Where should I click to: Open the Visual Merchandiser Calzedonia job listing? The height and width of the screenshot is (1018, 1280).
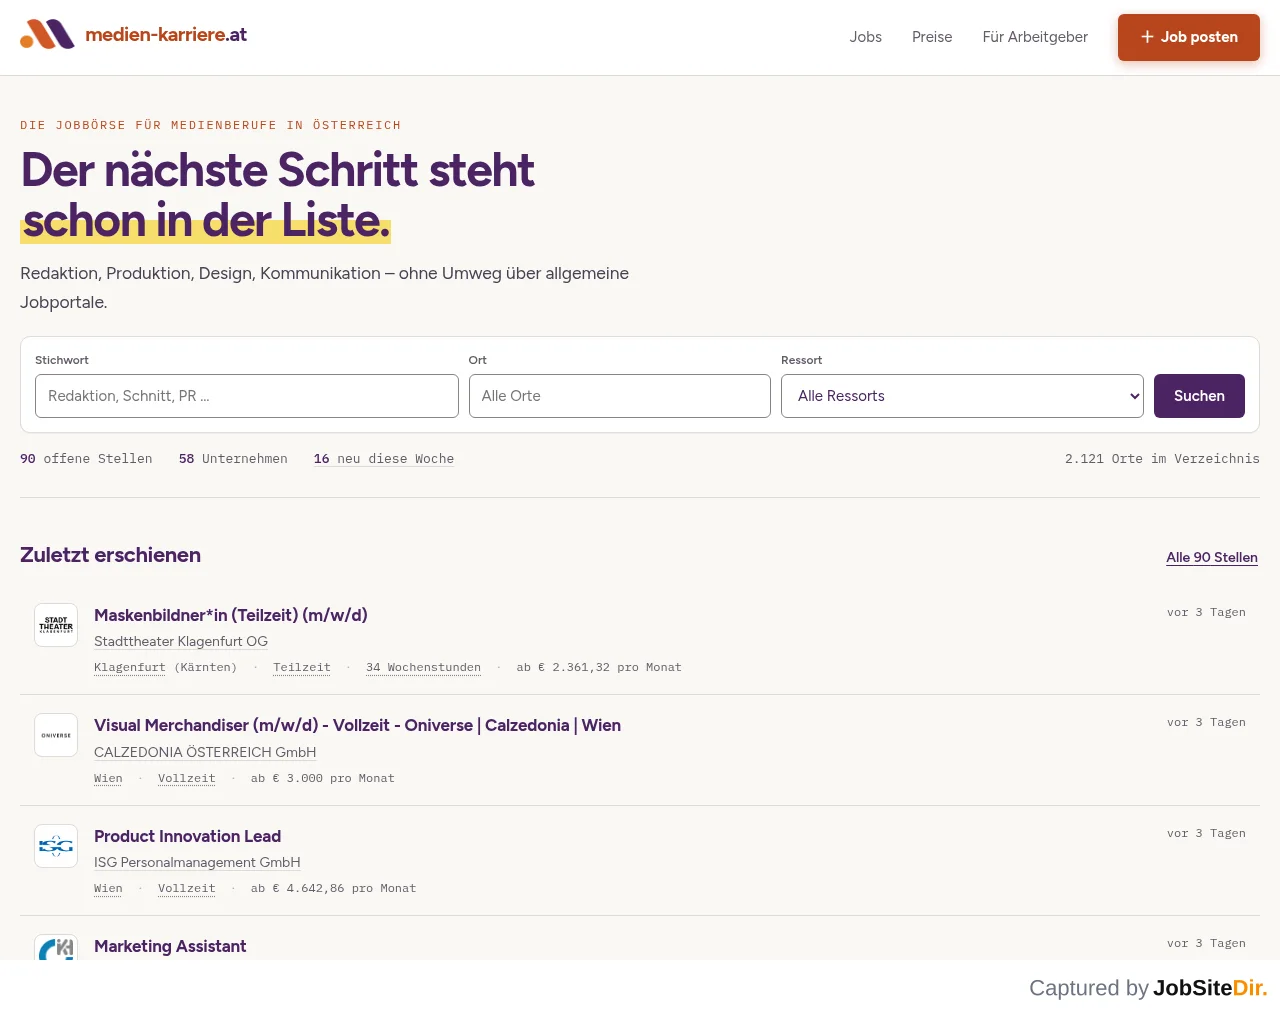pyautogui.click(x=357, y=725)
